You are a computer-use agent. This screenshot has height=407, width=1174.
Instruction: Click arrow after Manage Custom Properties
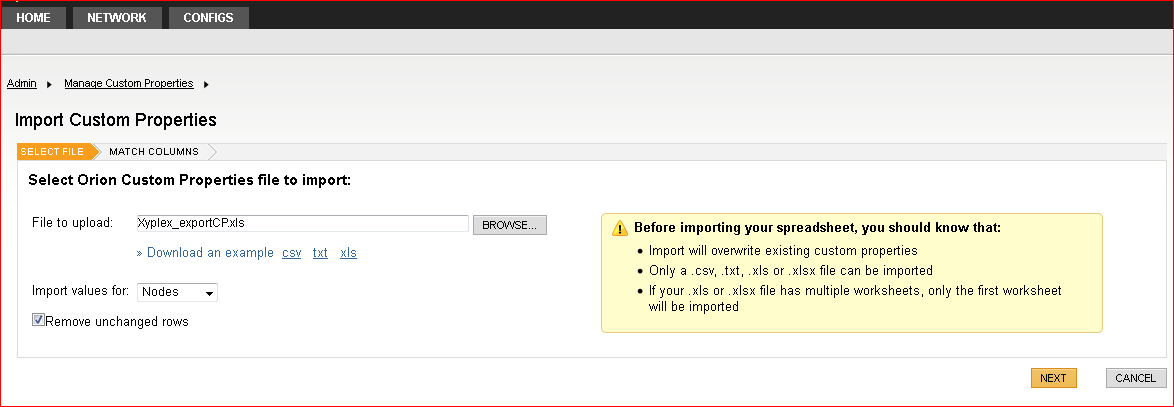207,85
